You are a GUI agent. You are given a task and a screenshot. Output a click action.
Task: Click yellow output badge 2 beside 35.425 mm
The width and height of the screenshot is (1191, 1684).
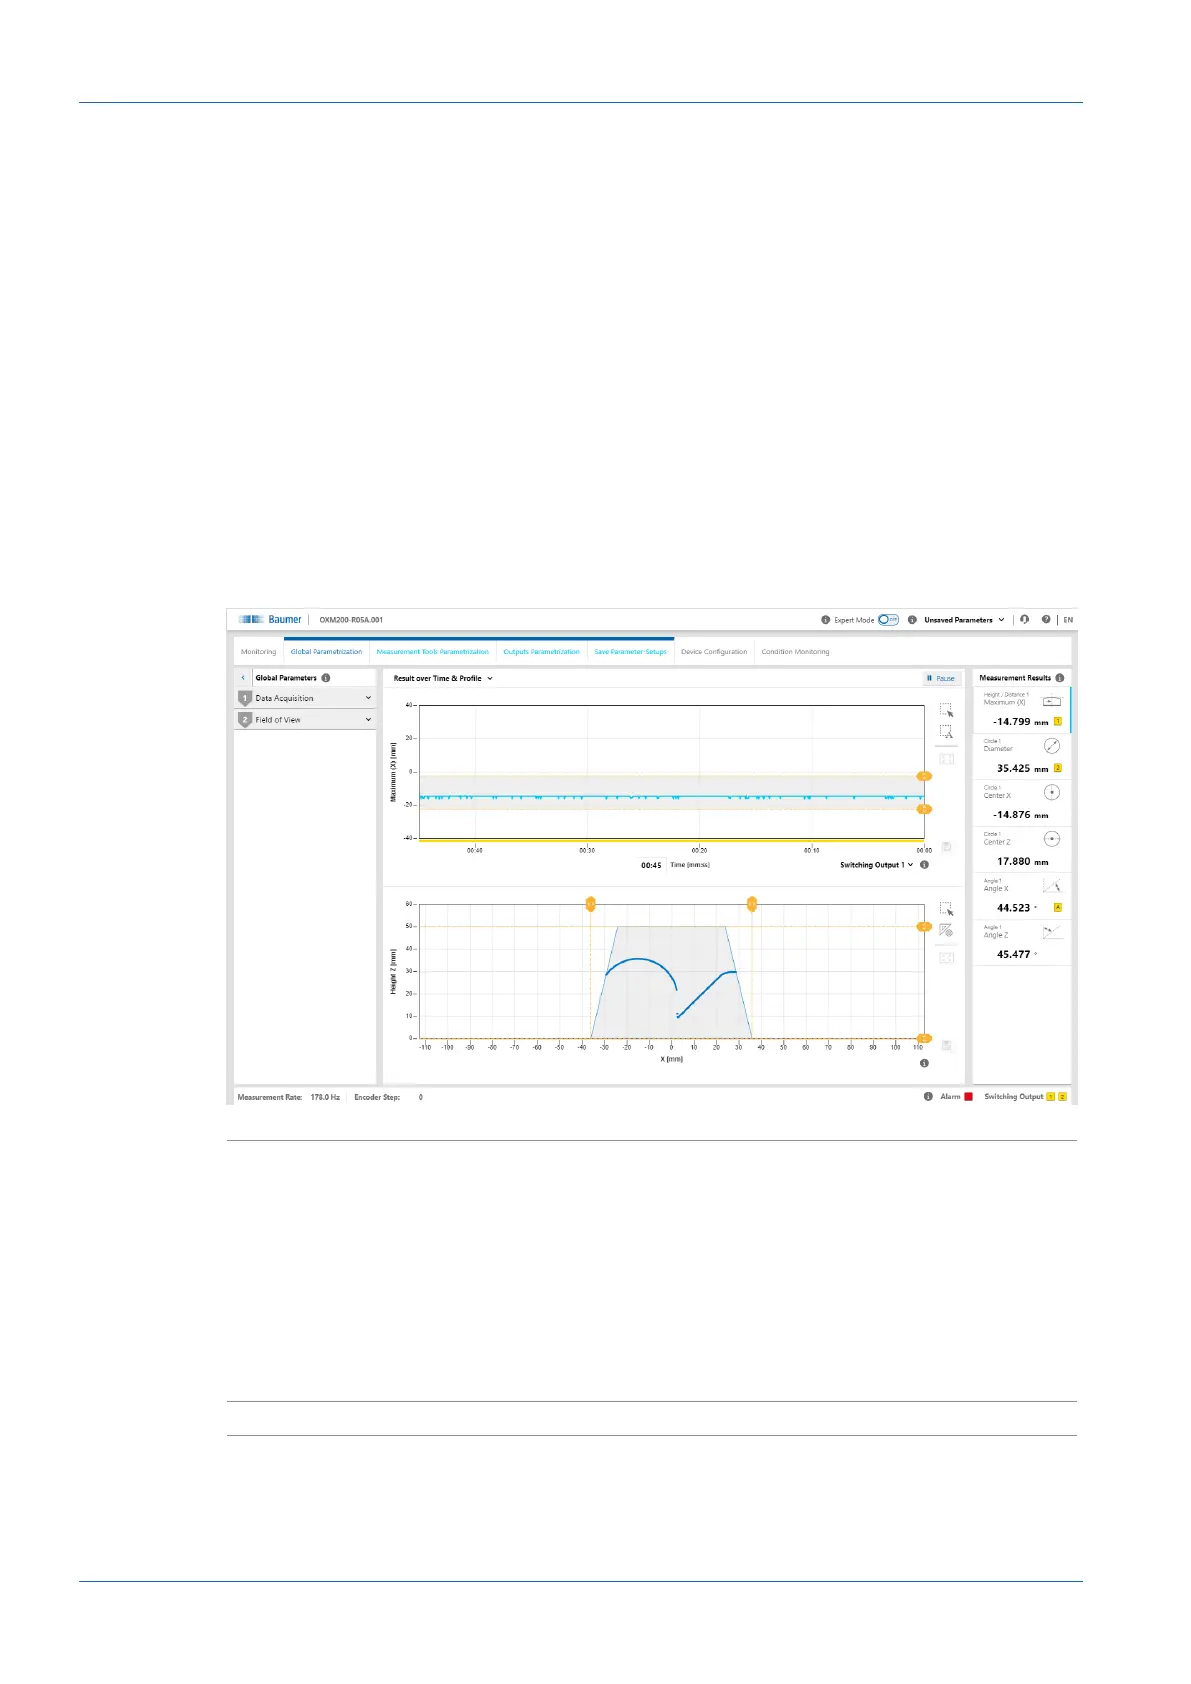(x=1058, y=768)
